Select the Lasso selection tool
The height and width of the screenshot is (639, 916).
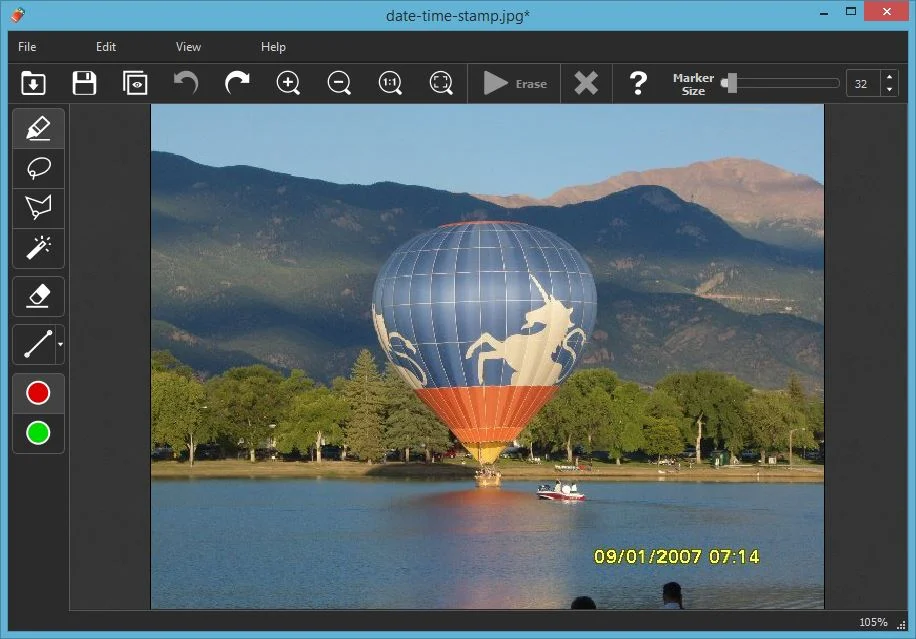[38, 168]
